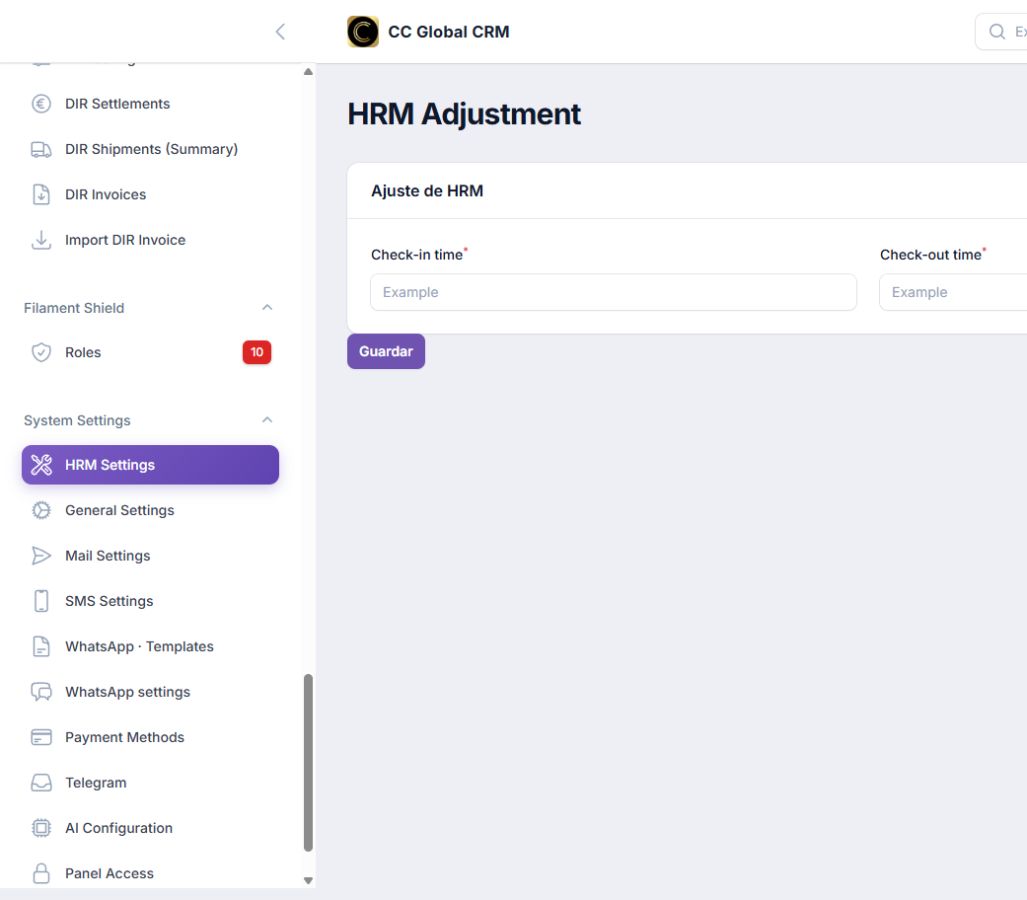Click the lock icon beside Panel Access
The height and width of the screenshot is (900, 1027).
[x=41, y=873]
